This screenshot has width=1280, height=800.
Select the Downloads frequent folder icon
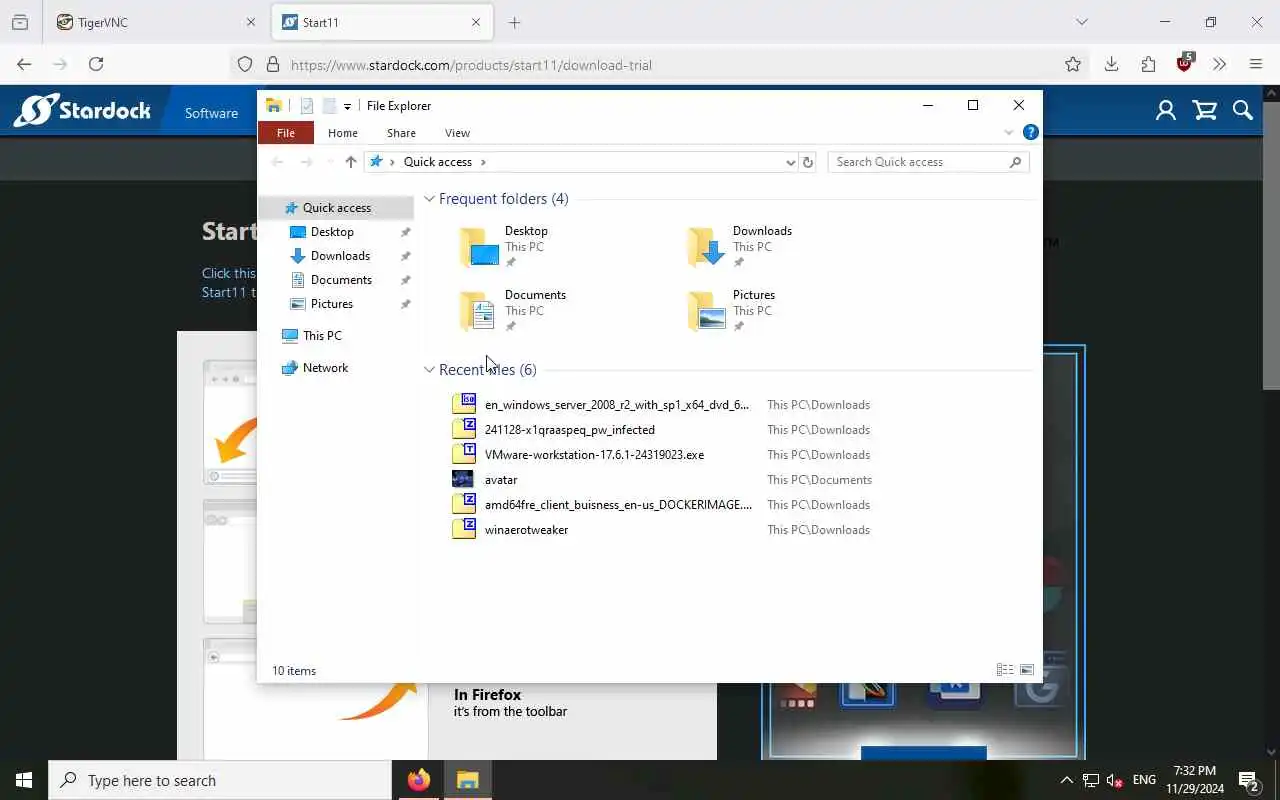(707, 247)
